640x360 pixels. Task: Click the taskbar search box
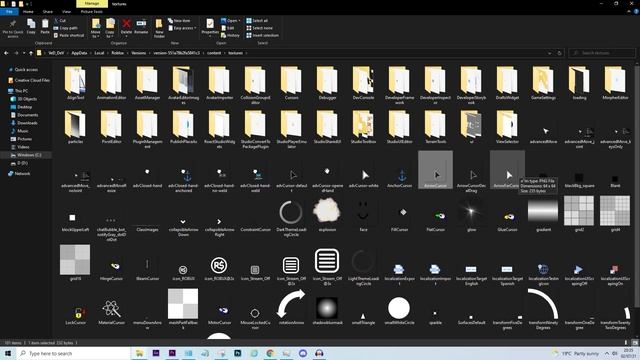(x=73, y=353)
